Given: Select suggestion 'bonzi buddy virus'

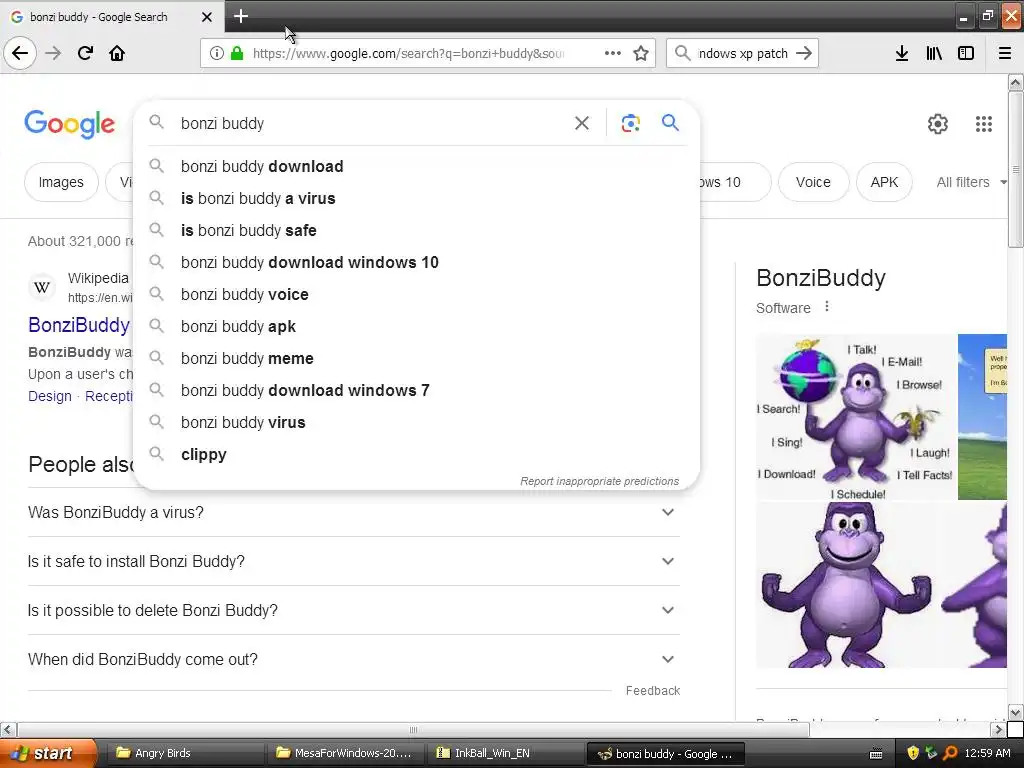Looking at the screenshot, I should 416,423.
